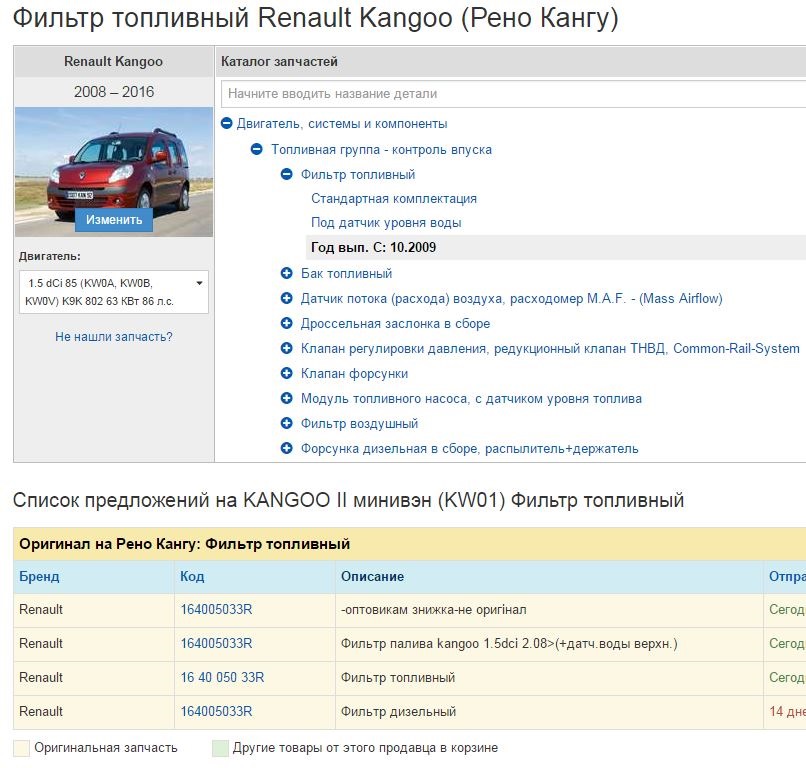Screen dimensions: 806x768
Task: Click the Изменить button on car photo
Action: click(x=114, y=220)
